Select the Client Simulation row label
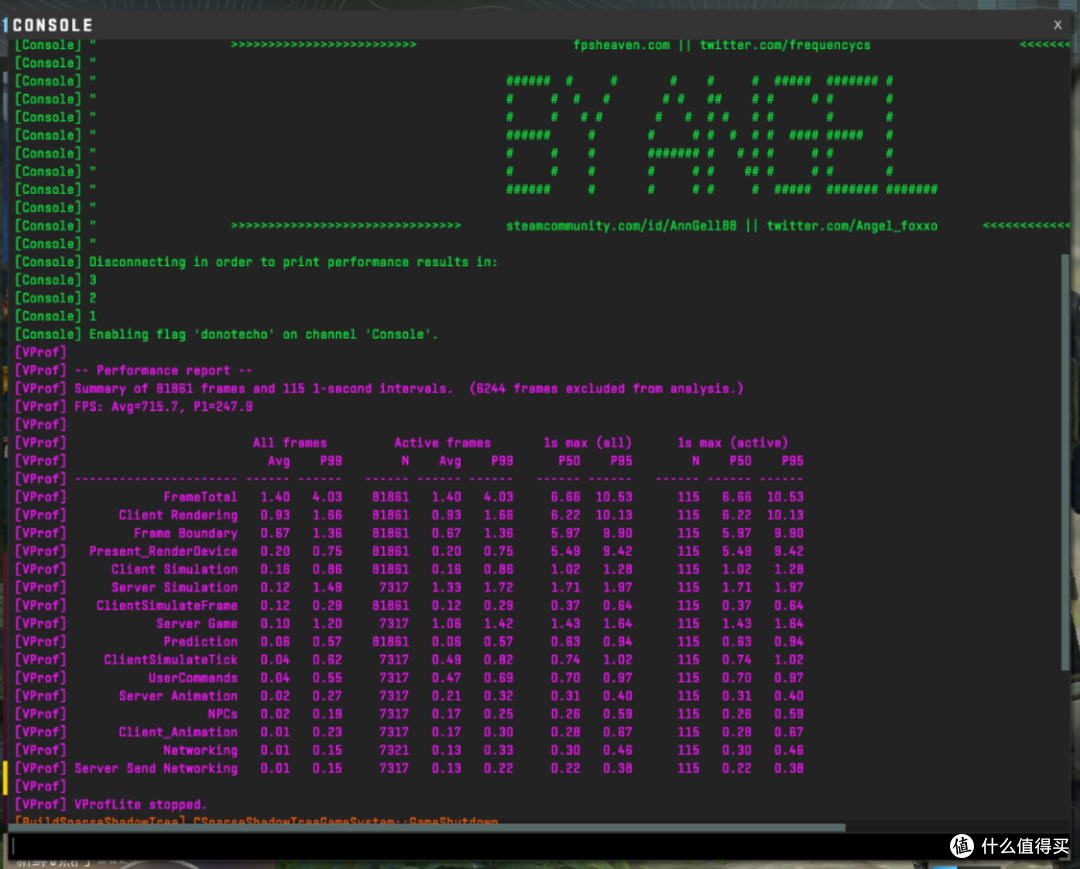Image resolution: width=1080 pixels, height=869 pixels. [x=174, y=569]
